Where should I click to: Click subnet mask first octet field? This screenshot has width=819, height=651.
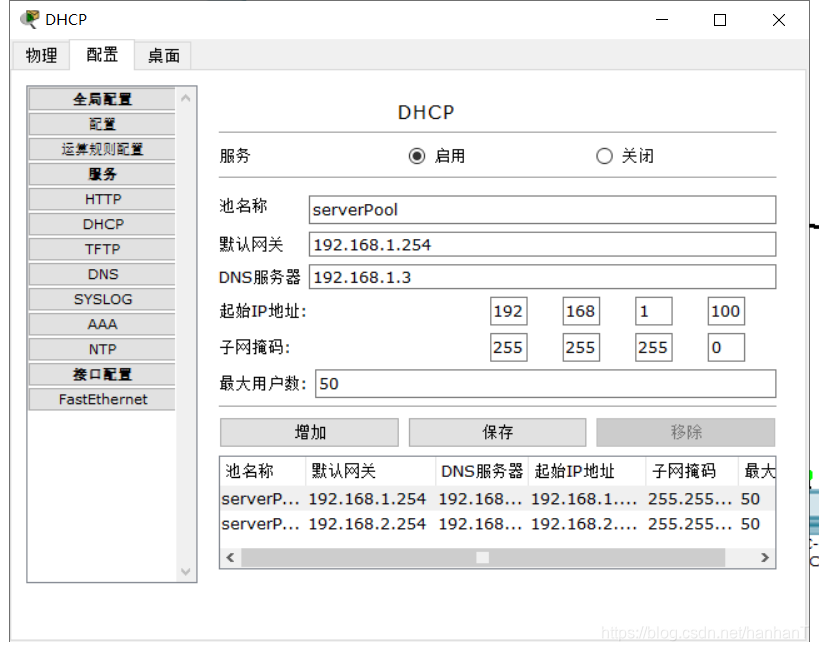pos(508,347)
